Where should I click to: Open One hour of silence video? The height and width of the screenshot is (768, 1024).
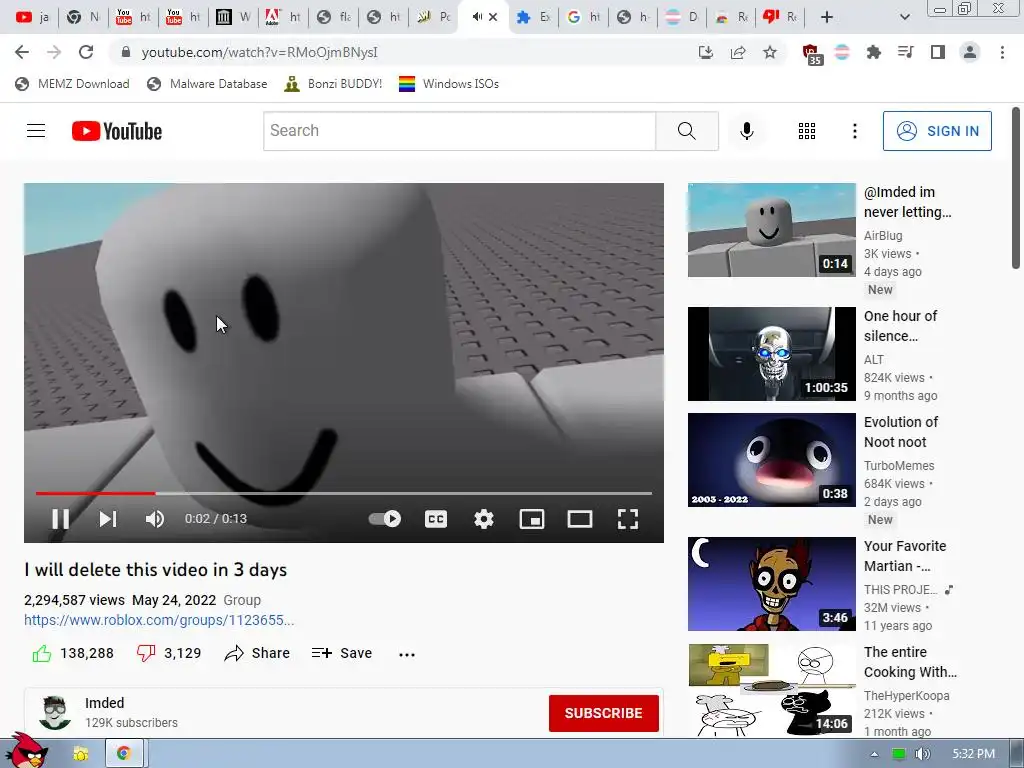(771, 354)
